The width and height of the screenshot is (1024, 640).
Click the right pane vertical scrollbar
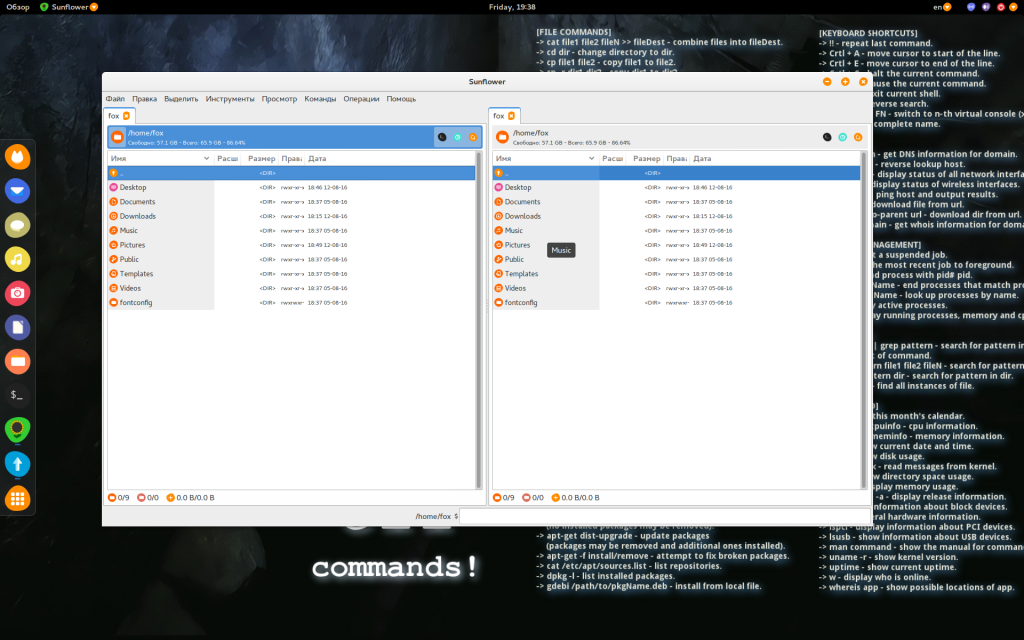click(x=864, y=320)
